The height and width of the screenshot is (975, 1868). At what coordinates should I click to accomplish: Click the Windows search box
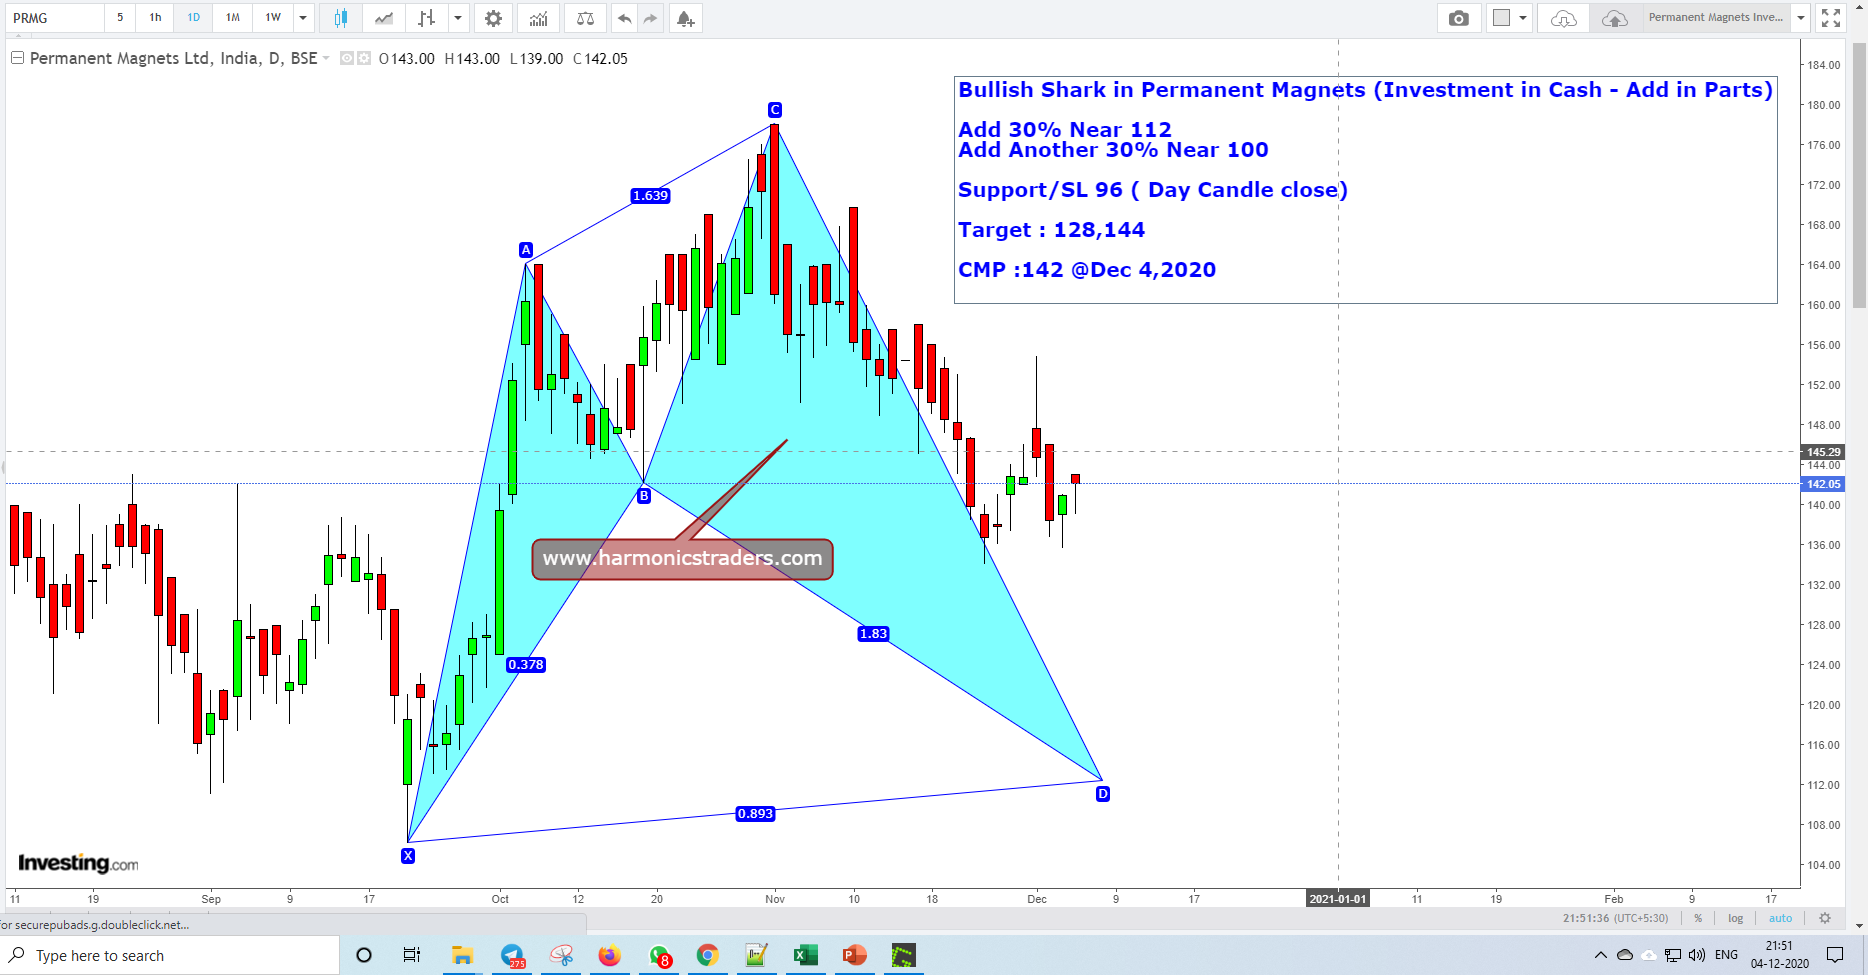(170, 956)
